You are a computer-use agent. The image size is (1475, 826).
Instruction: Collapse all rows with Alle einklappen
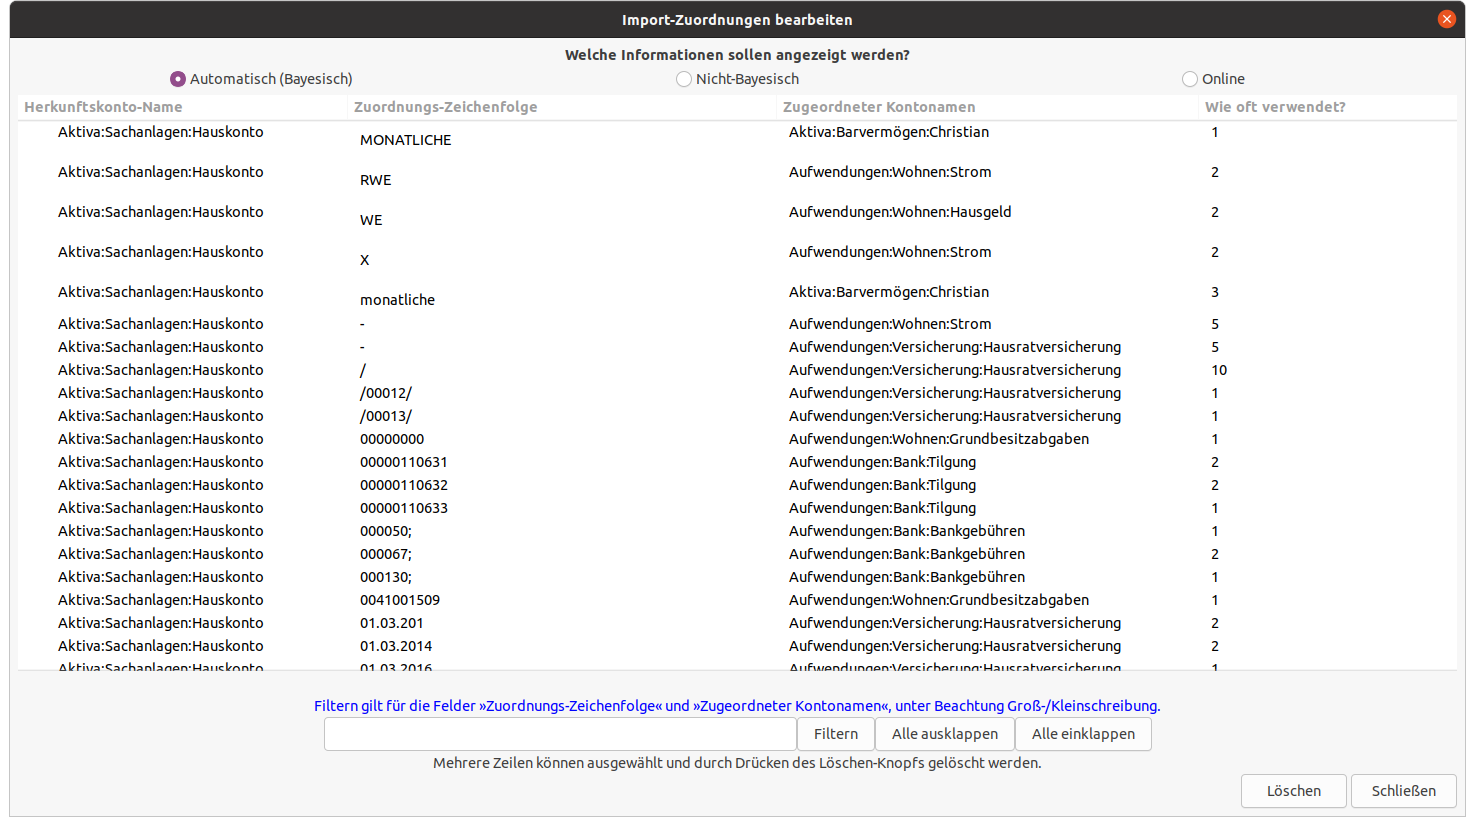pyautogui.click(x=1083, y=734)
